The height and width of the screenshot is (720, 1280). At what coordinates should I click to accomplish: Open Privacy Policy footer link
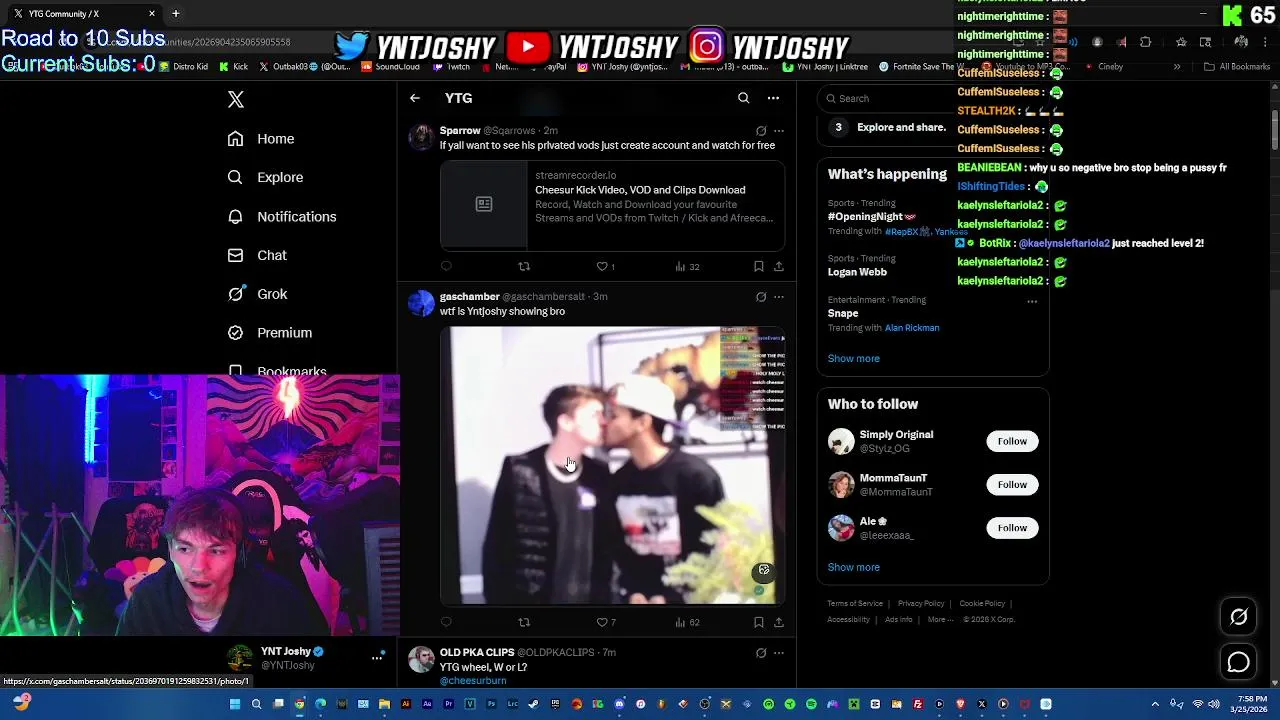point(921,604)
